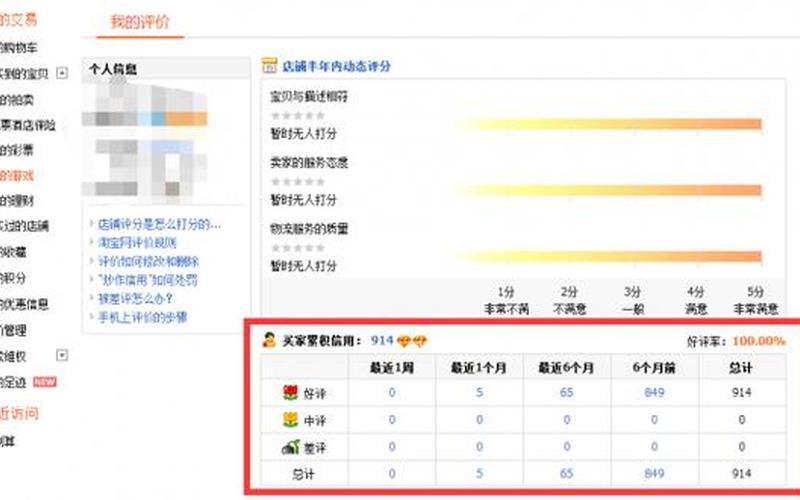800x500 pixels.
Task: Click the 5分 非常满意 scale label
Action: [756, 301]
